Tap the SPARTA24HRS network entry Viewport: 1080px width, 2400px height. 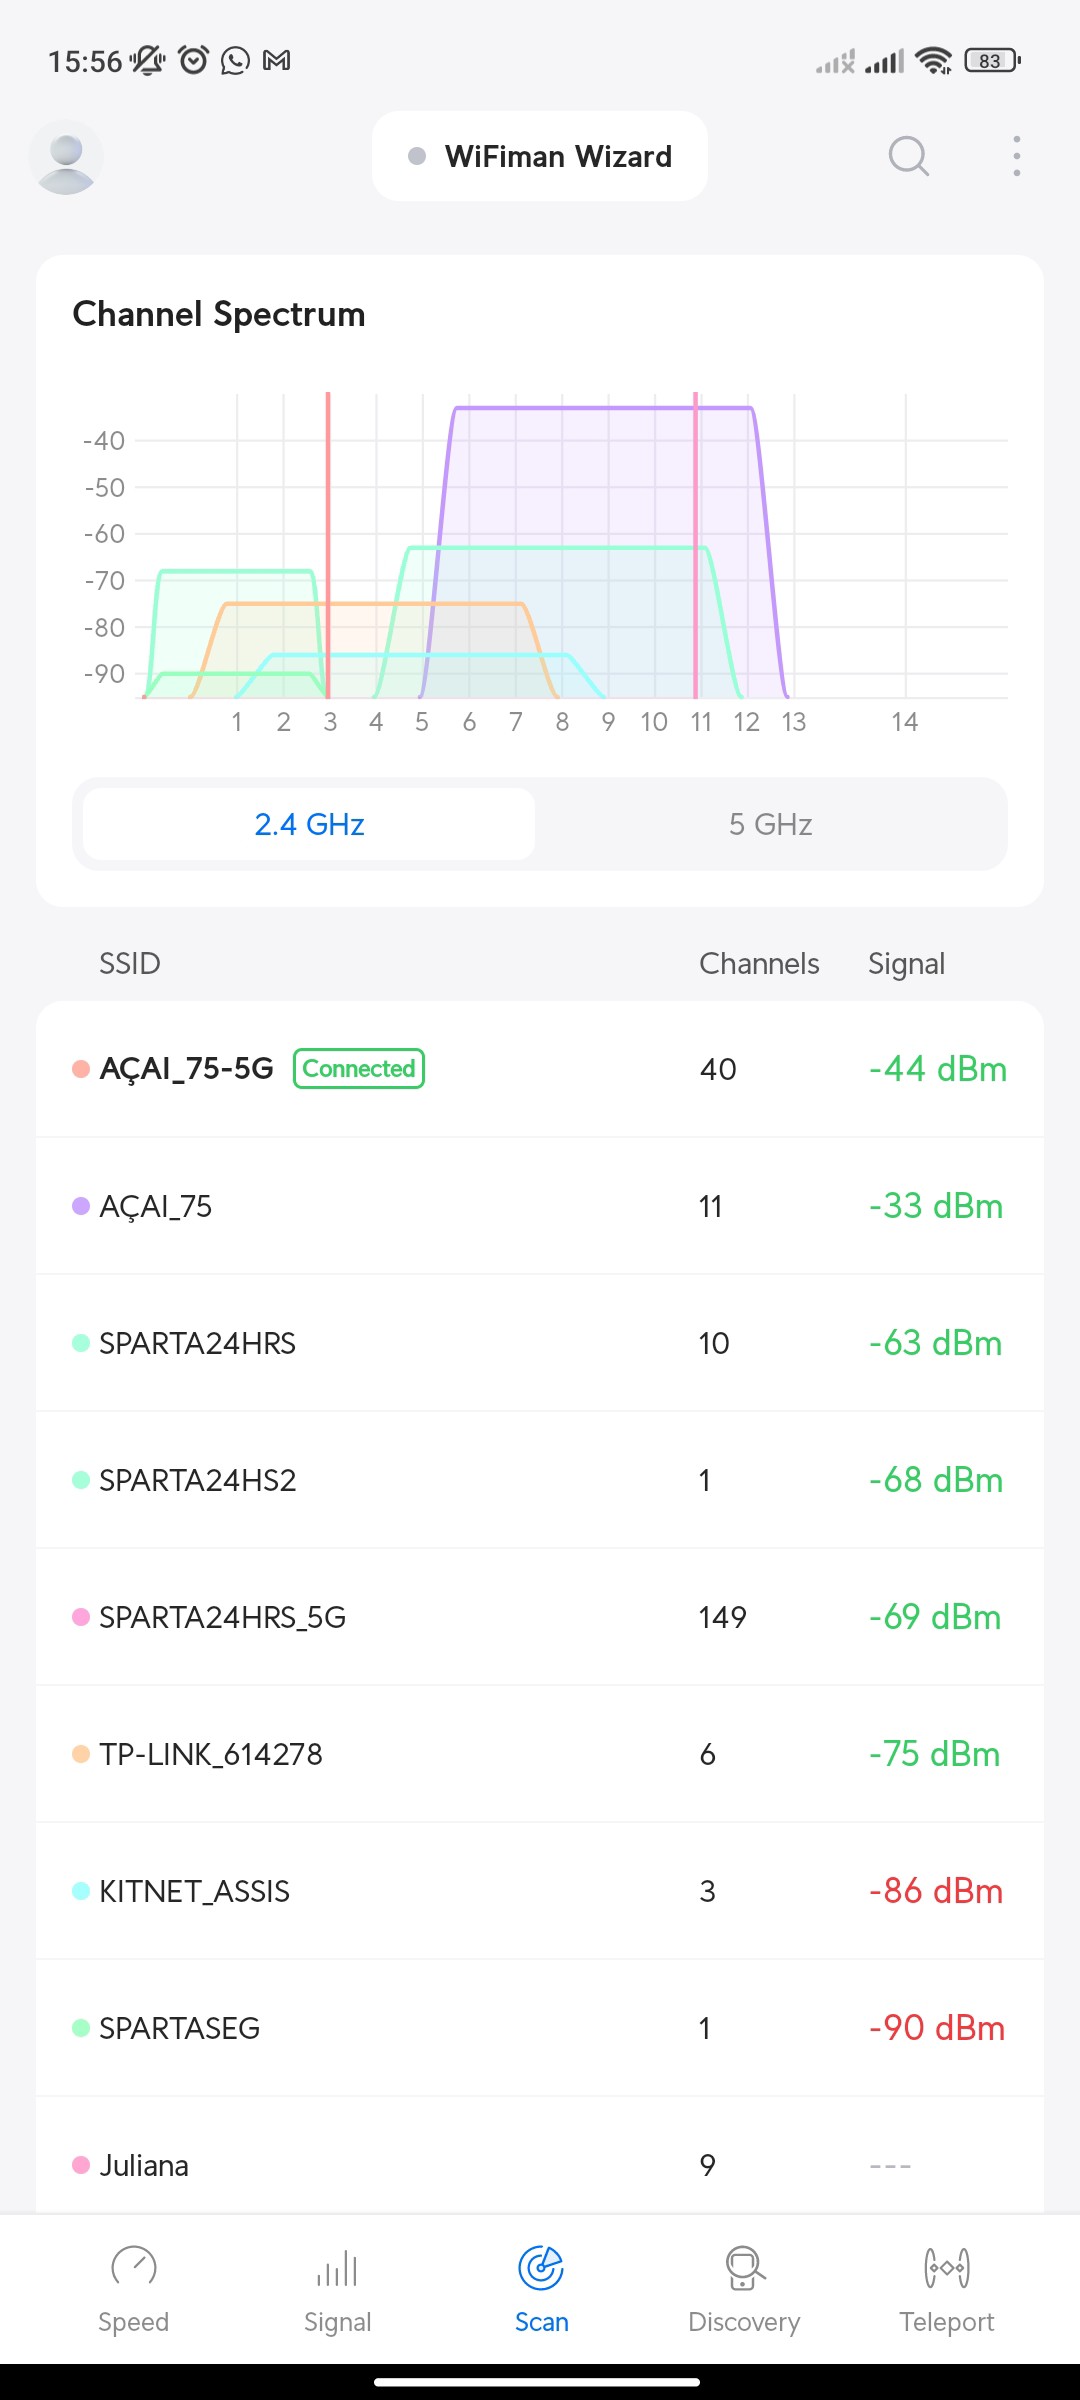(540, 1343)
